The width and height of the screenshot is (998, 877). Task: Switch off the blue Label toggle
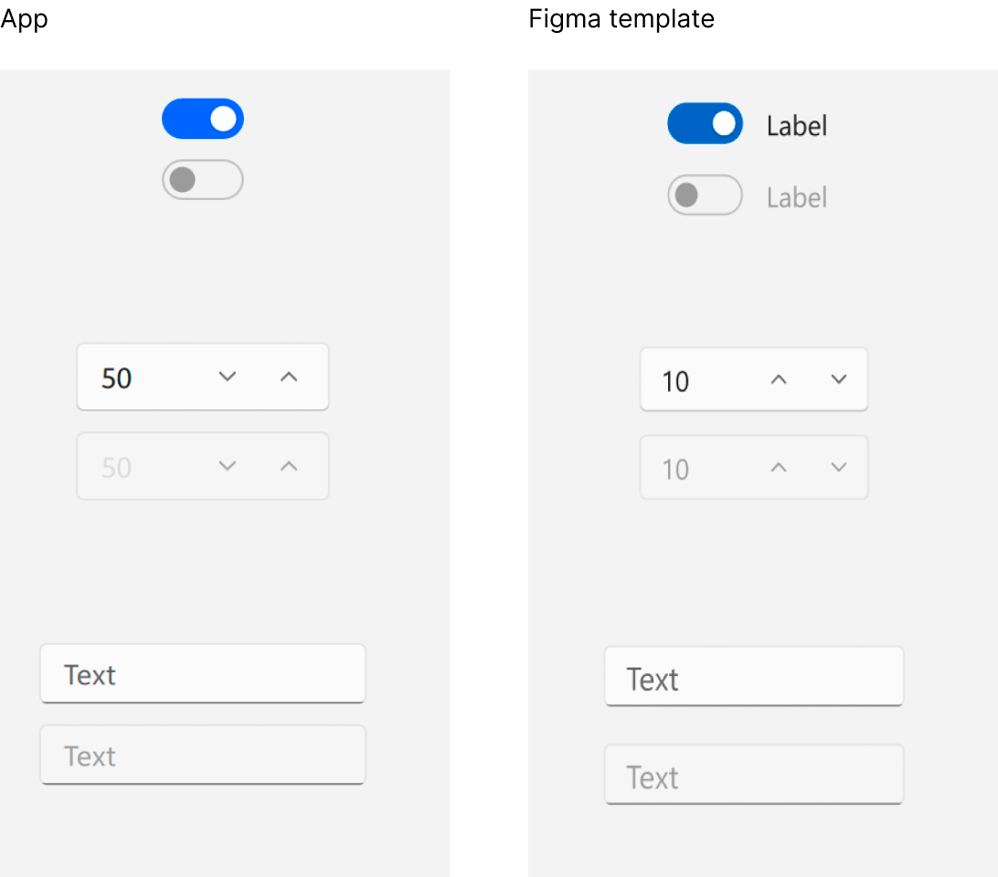[x=705, y=124]
